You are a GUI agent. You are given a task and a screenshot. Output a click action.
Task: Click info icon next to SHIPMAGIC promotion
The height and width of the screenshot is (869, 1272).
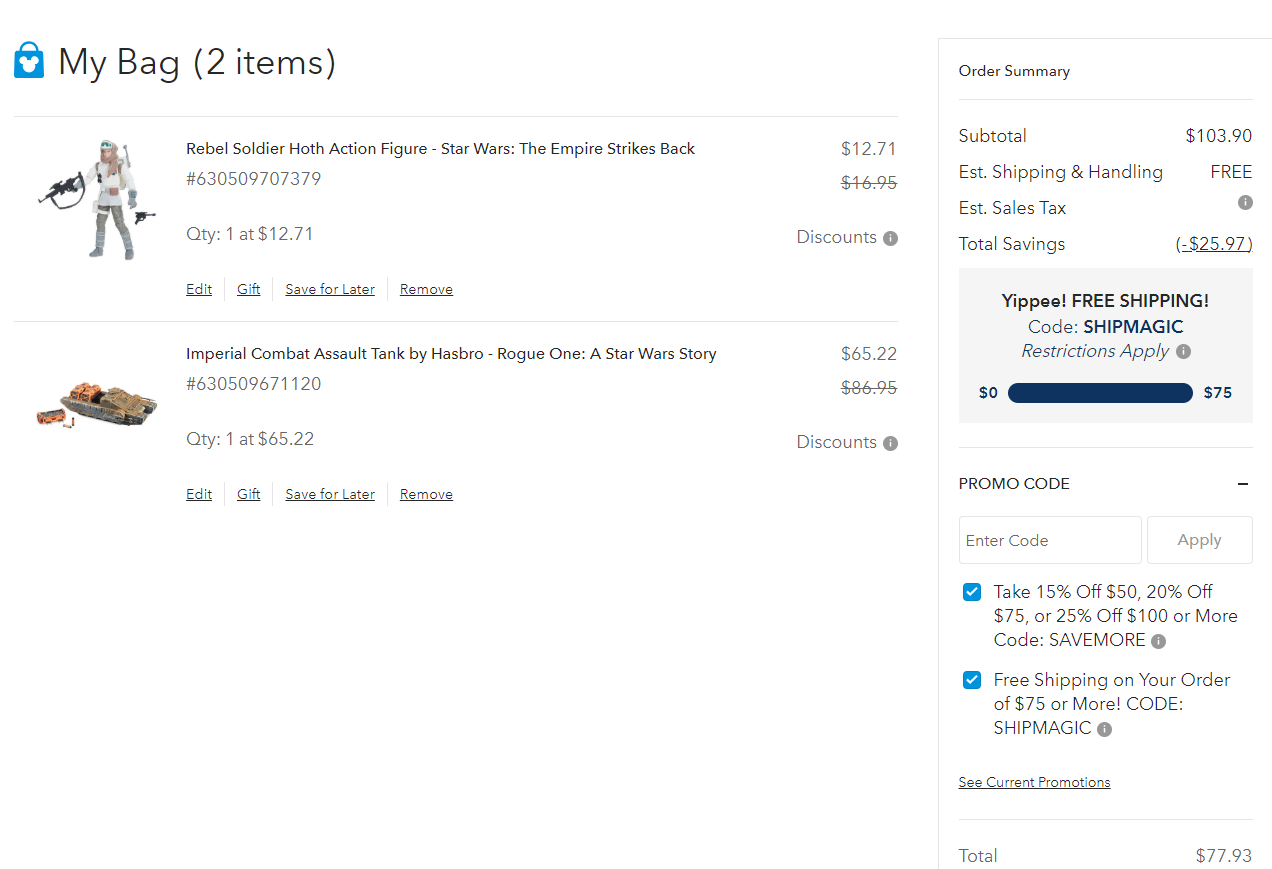tap(1104, 729)
